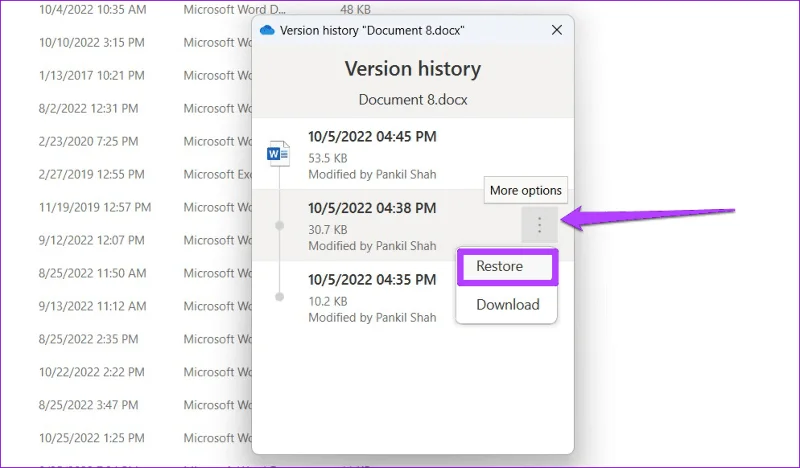Open More options for 04:38 PM version
Image resolution: width=800 pixels, height=468 pixels.
539,225
